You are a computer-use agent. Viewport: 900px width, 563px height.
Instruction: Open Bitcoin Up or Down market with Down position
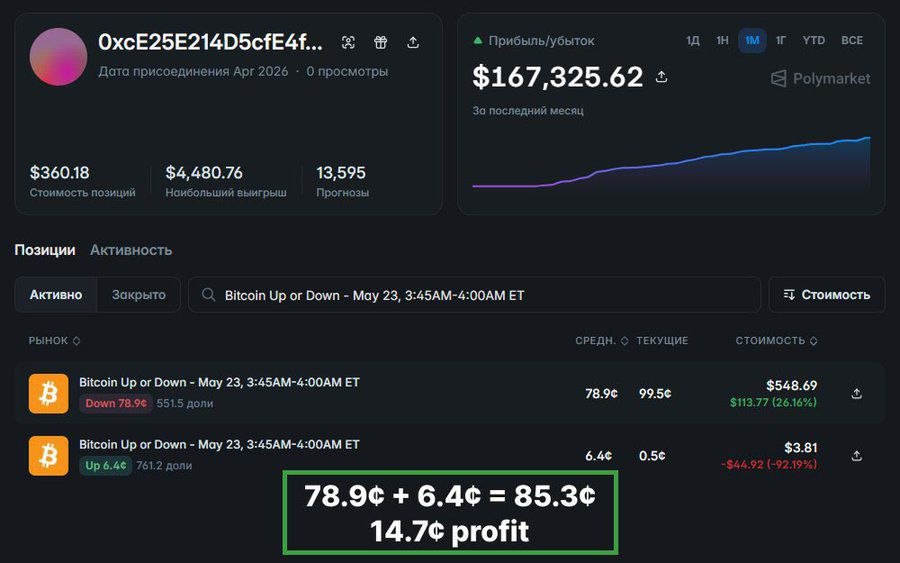219,382
